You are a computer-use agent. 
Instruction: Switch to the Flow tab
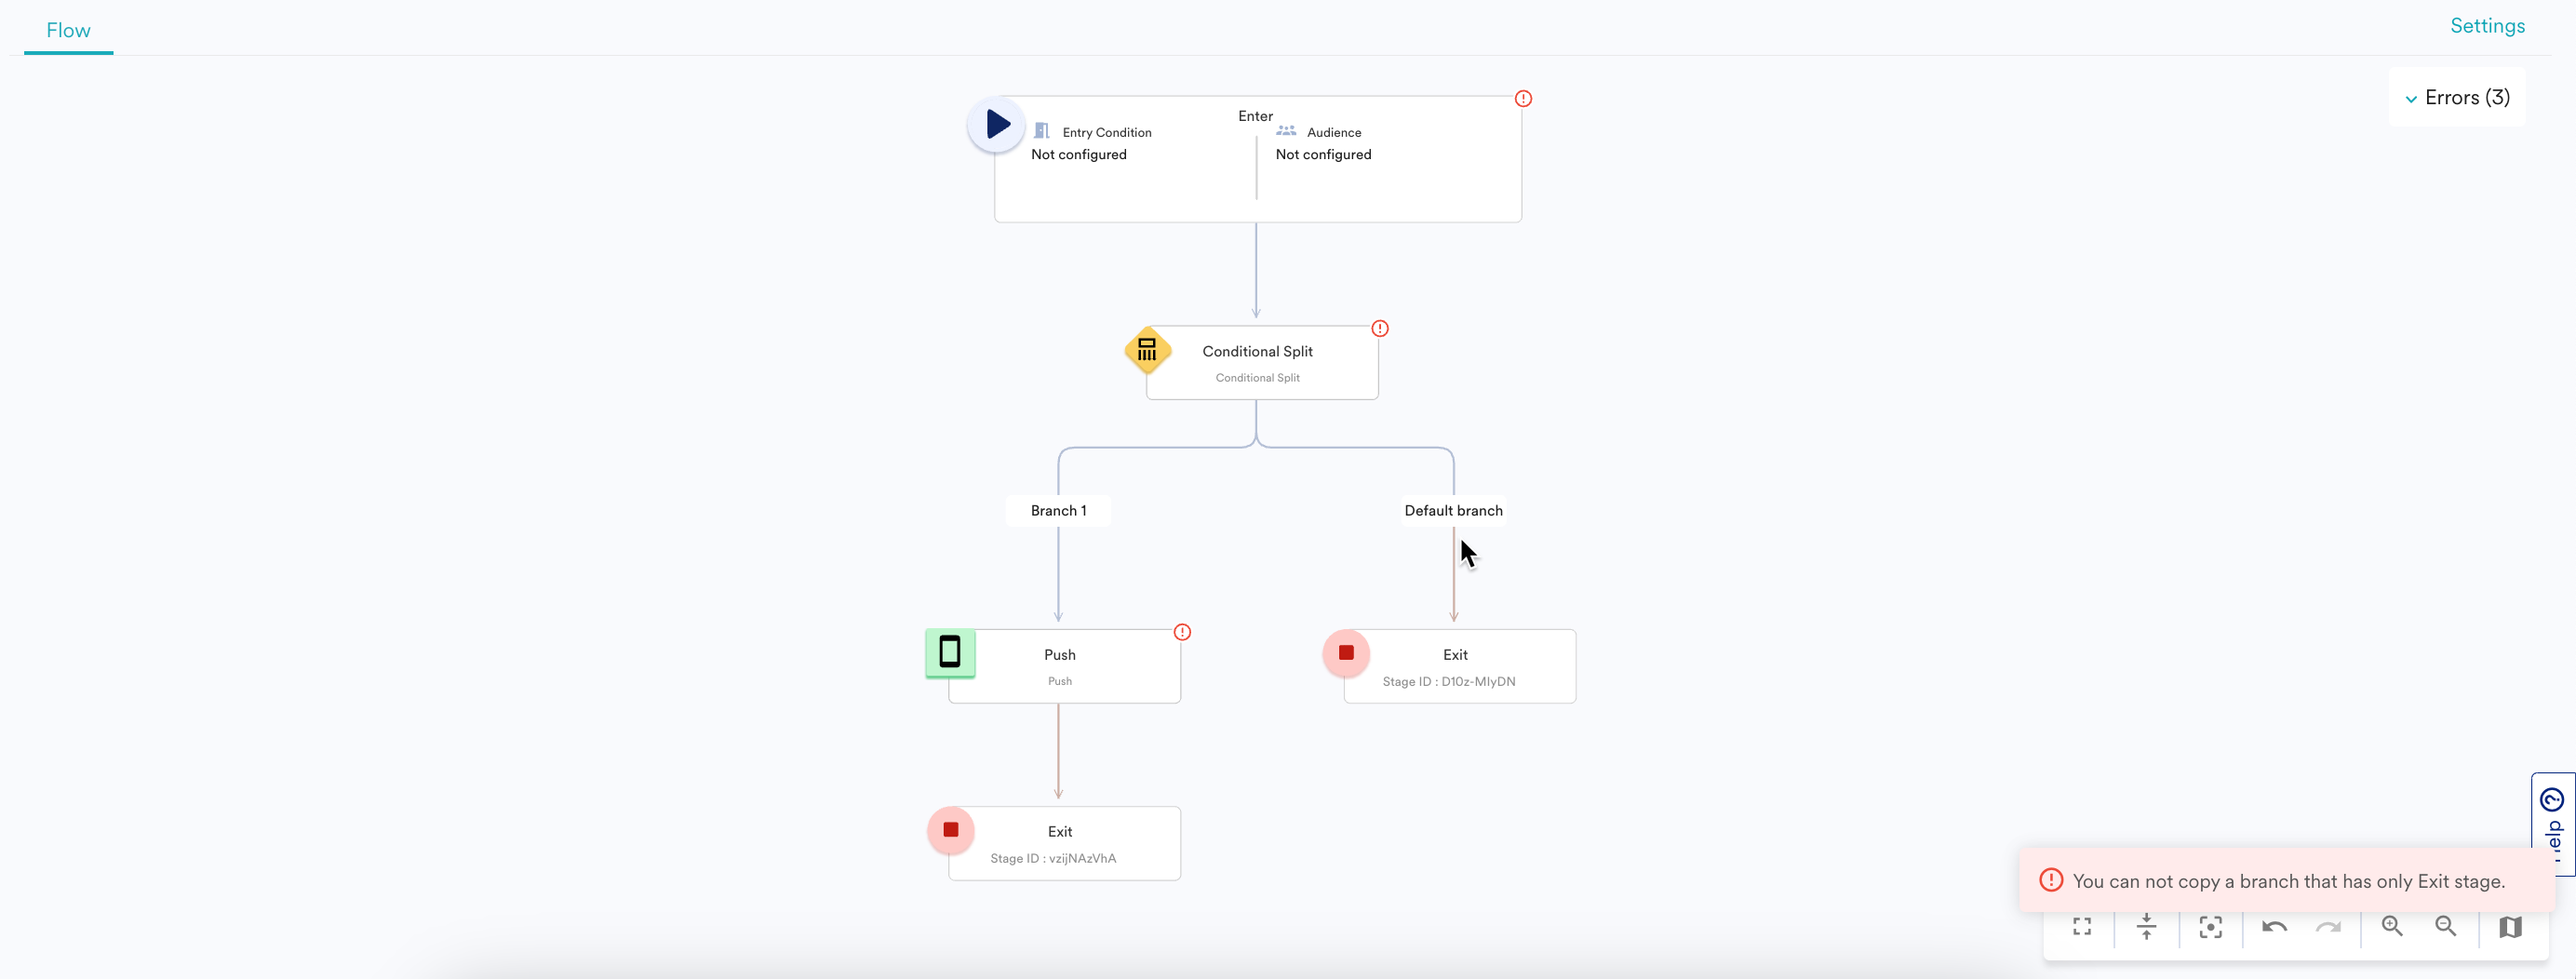(x=68, y=30)
